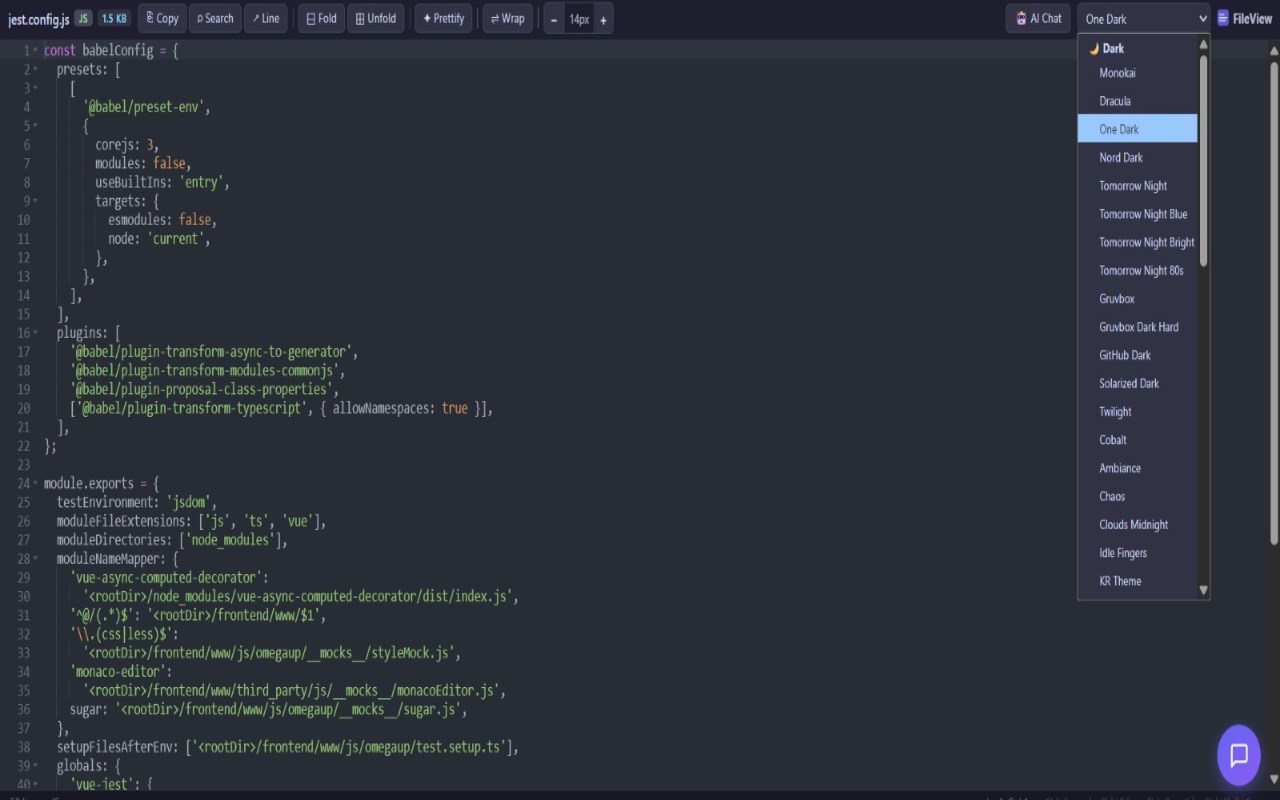The height and width of the screenshot is (800, 1280).
Task: Click the 1.5 KB file size badge
Action: 114,18
